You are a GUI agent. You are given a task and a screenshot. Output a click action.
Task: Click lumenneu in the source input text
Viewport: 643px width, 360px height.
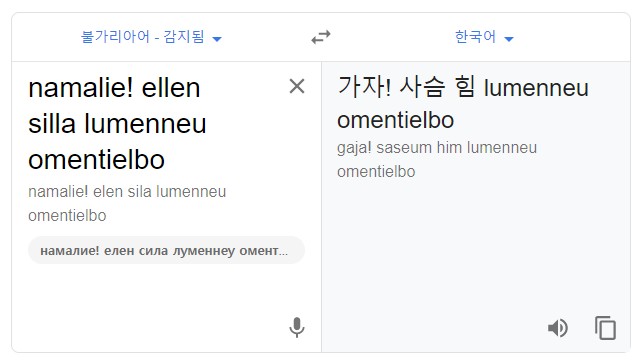click(145, 124)
